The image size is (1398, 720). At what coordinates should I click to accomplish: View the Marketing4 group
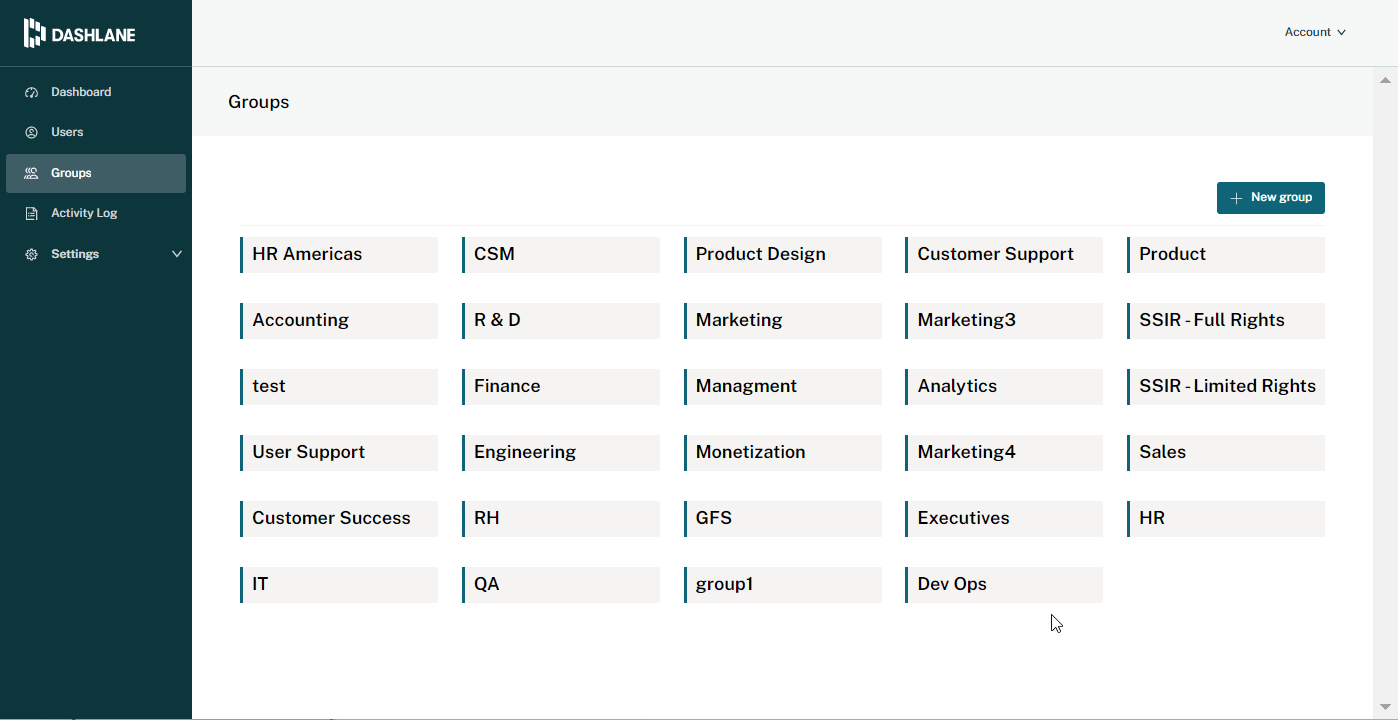(1004, 453)
